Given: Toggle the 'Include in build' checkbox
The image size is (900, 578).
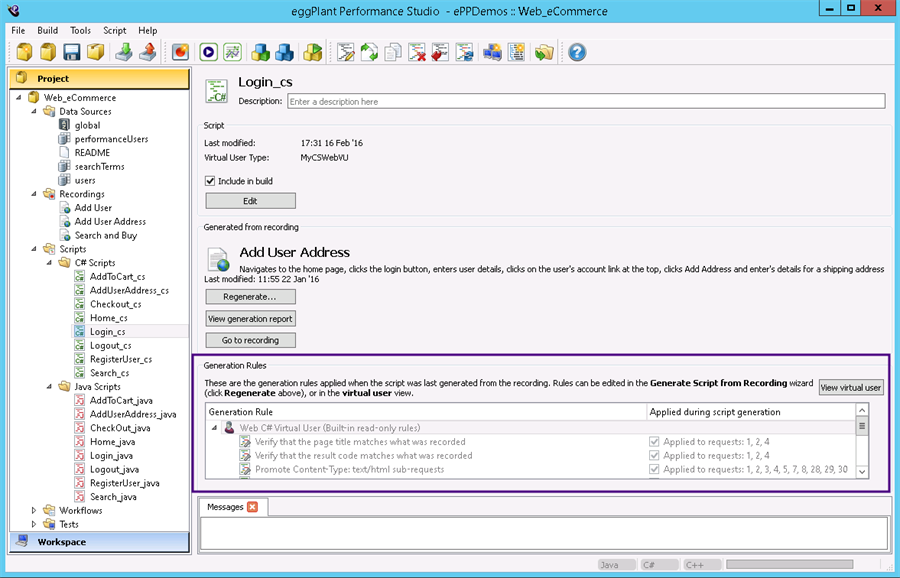Looking at the screenshot, I should tap(210, 181).
